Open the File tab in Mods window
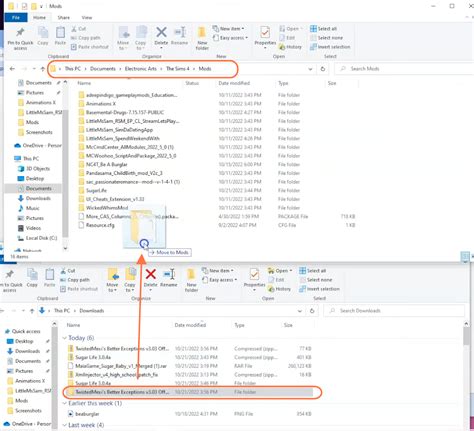Viewport: 474px width, 431px height. [16, 18]
